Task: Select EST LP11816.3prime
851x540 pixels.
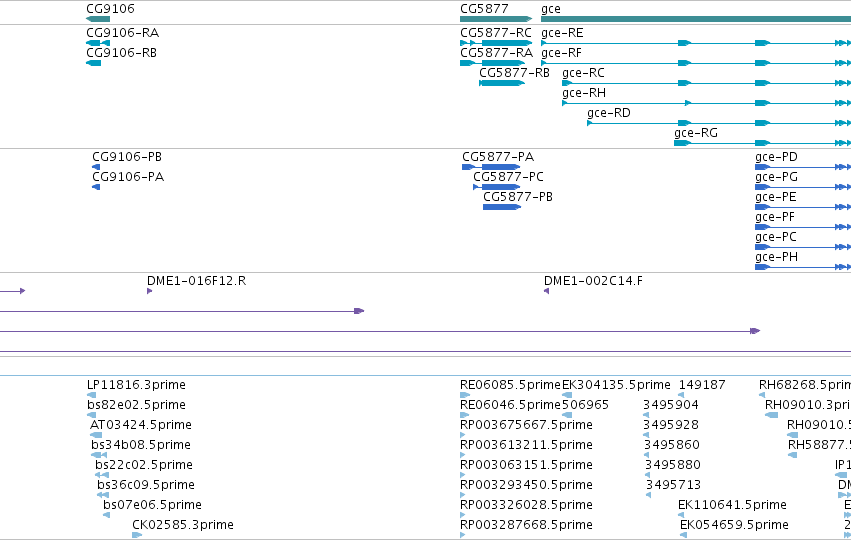Action: [x=136, y=385]
